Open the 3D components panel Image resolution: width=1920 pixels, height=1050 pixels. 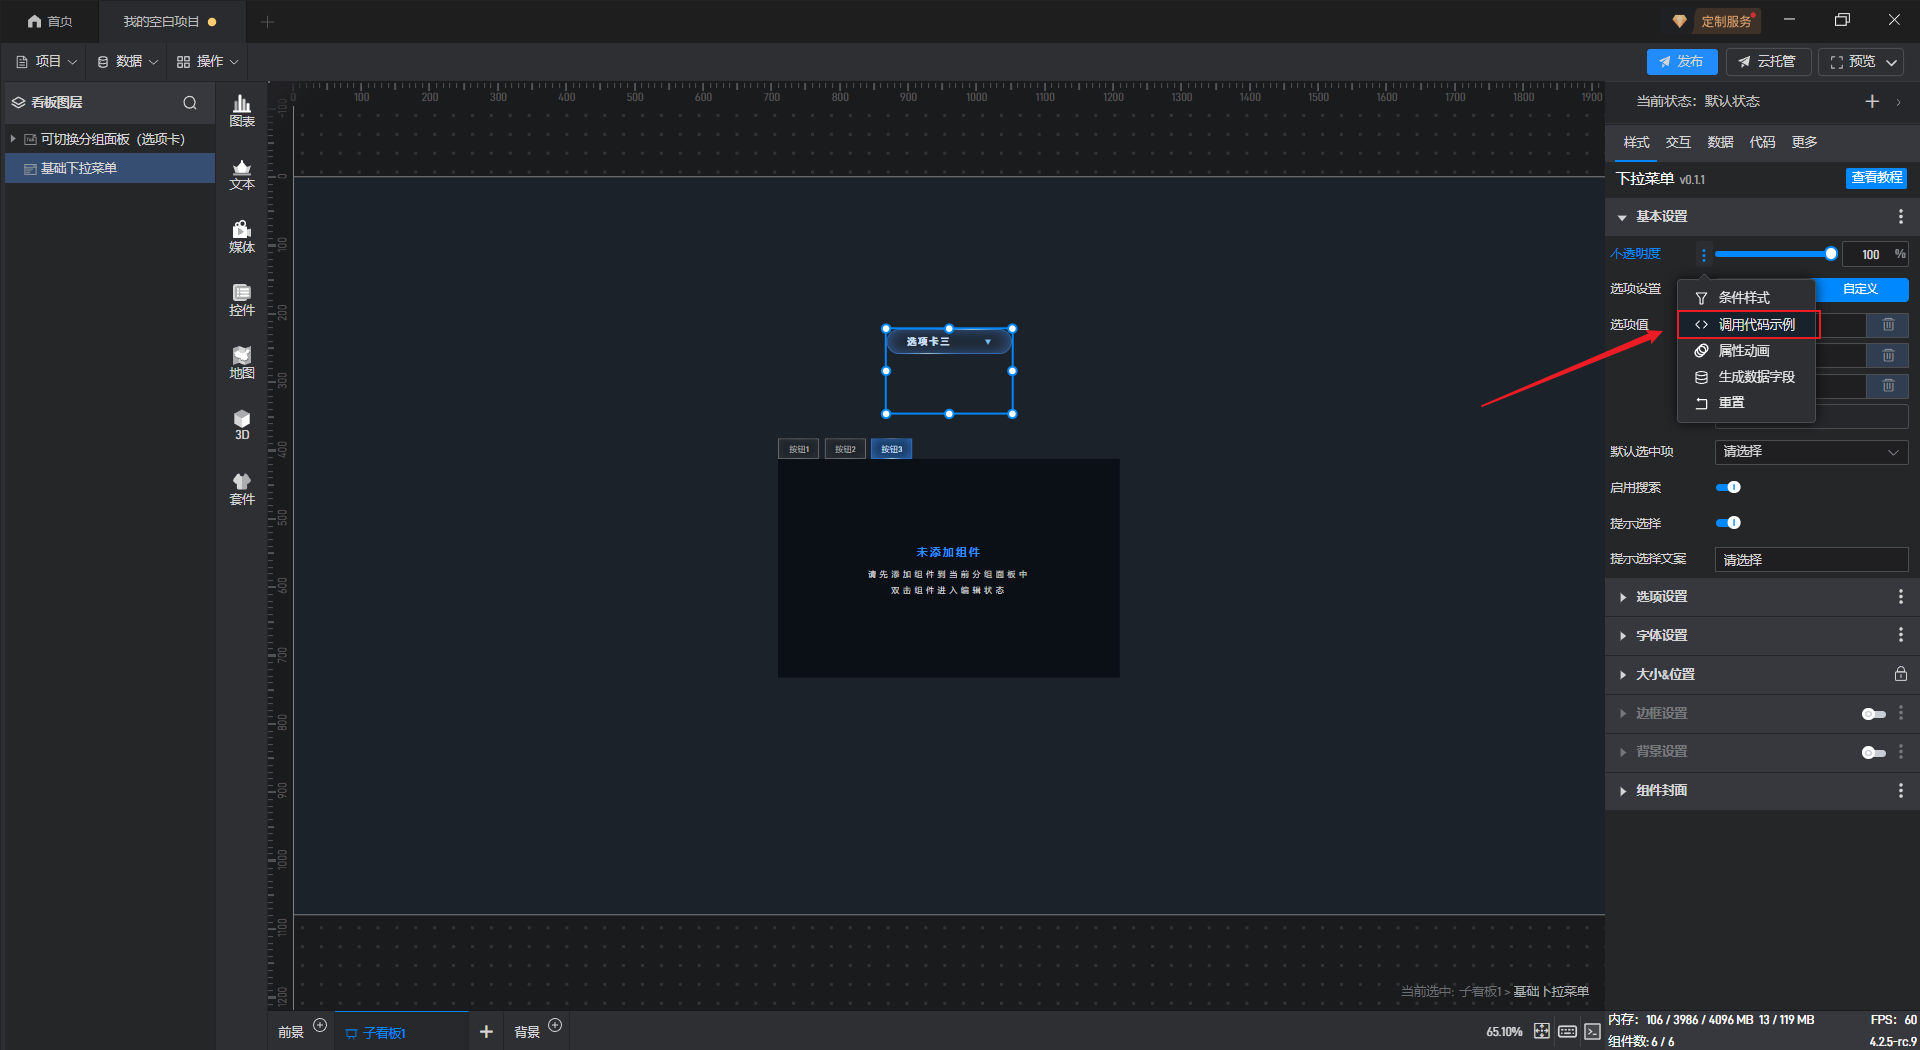coord(242,425)
